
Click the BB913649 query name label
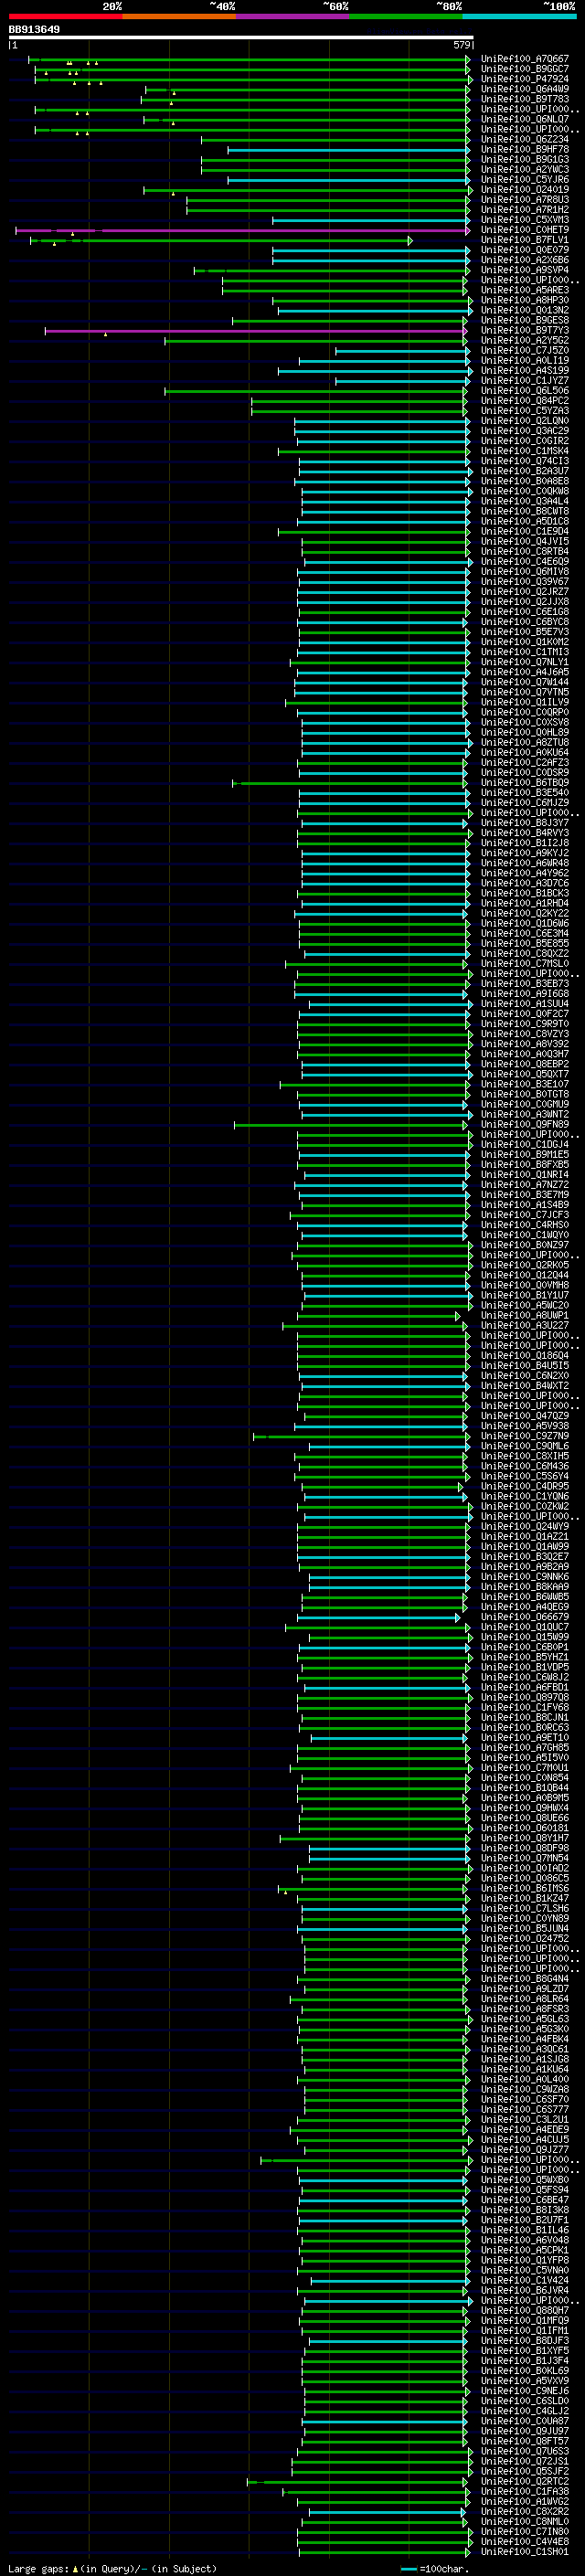click(x=34, y=29)
